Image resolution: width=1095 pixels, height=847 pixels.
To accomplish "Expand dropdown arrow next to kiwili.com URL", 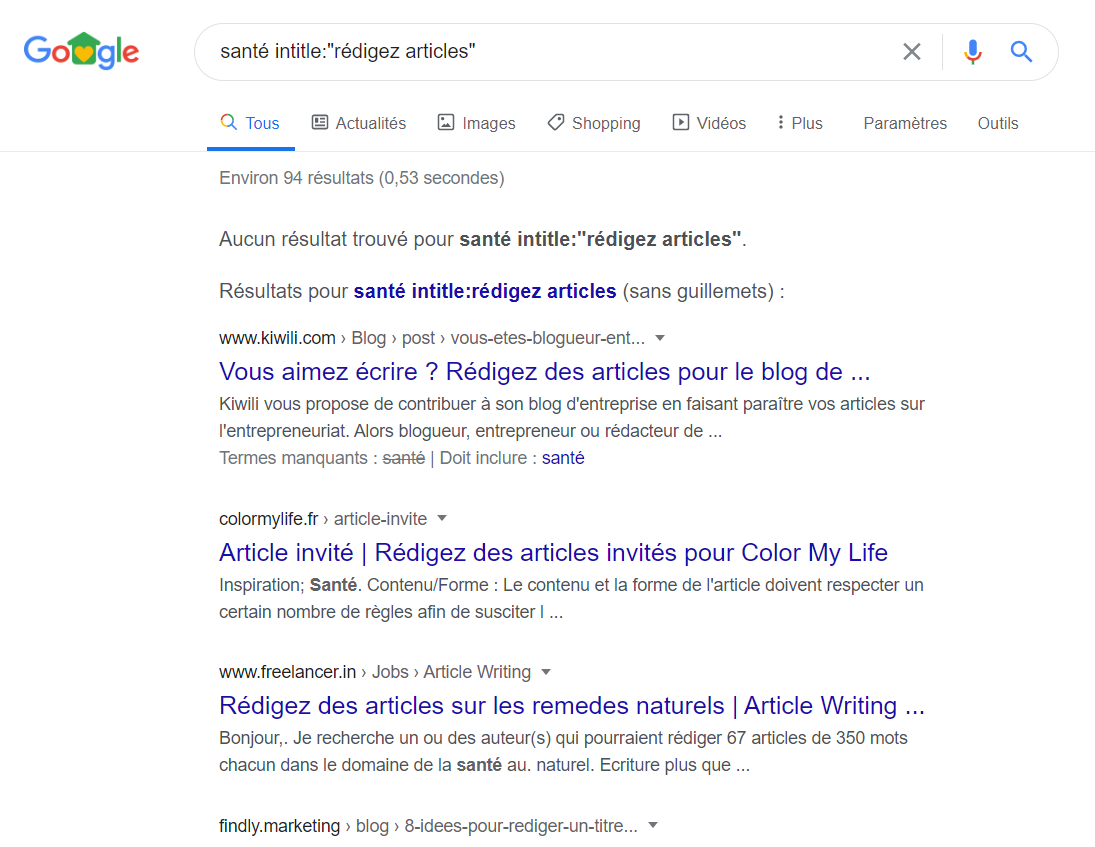I will (x=660, y=338).
